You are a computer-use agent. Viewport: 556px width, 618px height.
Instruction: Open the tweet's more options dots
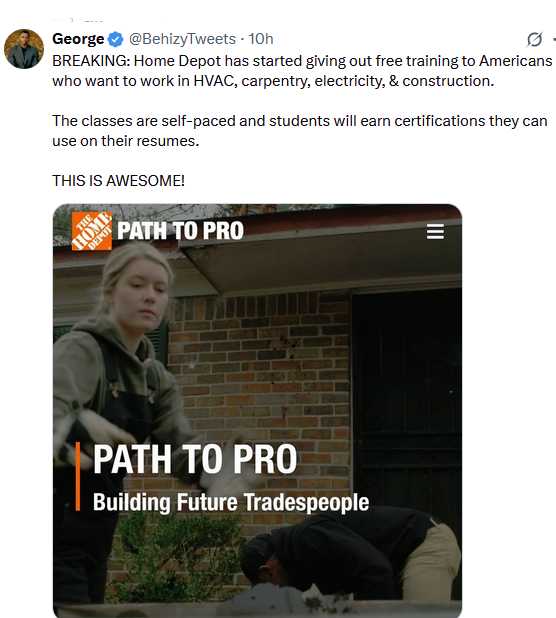pos(554,39)
